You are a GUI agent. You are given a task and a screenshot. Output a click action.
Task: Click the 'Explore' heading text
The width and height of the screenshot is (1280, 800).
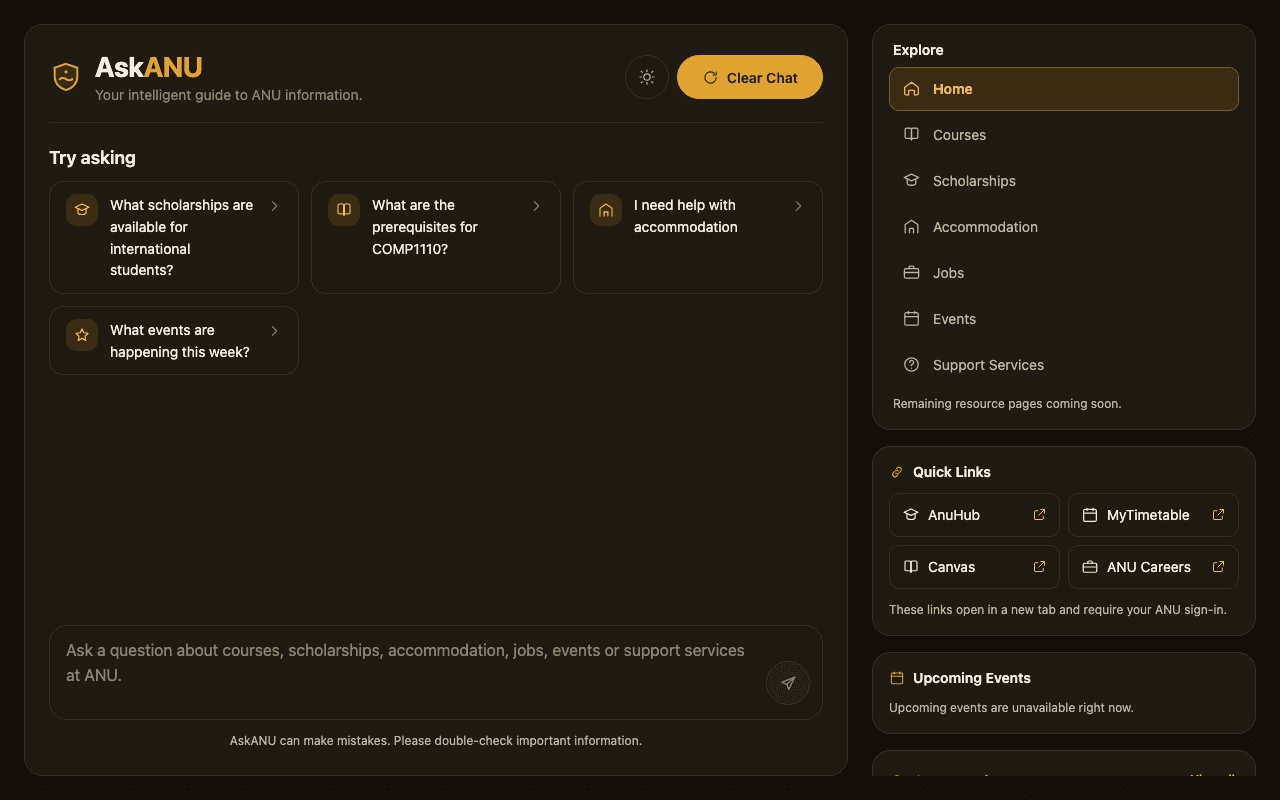pos(918,50)
